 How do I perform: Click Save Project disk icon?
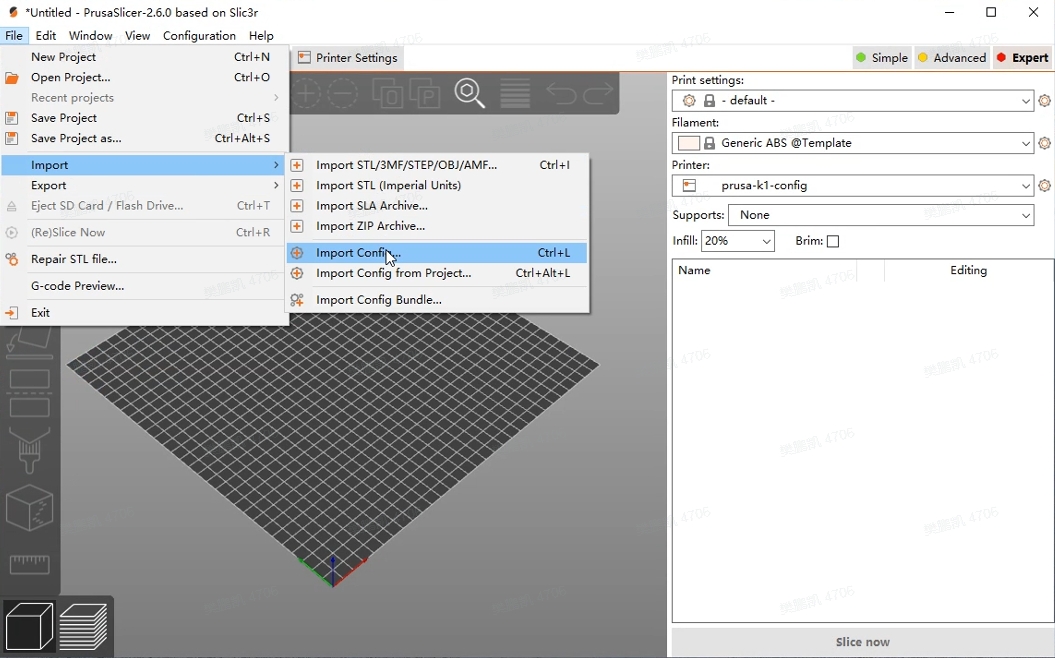click(11, 118)
